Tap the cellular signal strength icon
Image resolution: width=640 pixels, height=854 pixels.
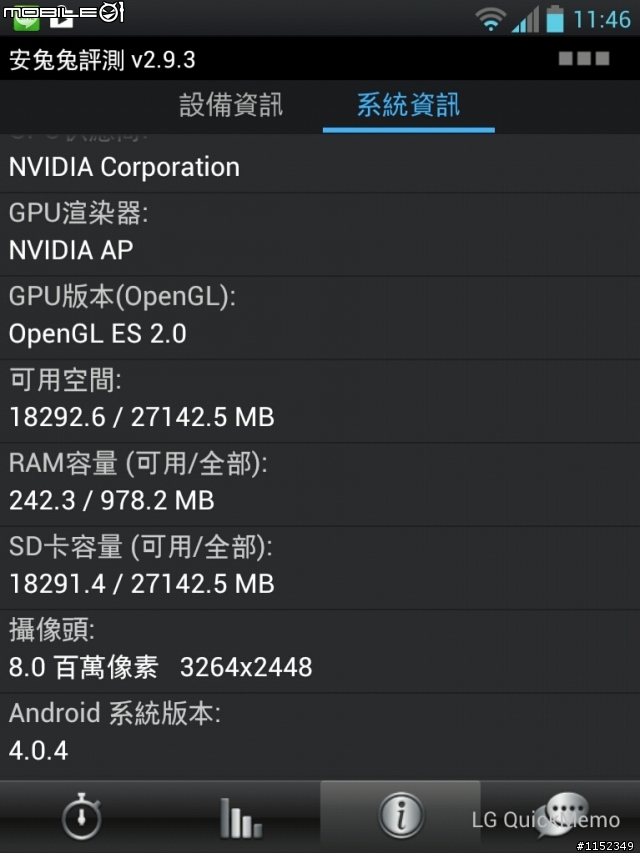click(x=524, y=18)
